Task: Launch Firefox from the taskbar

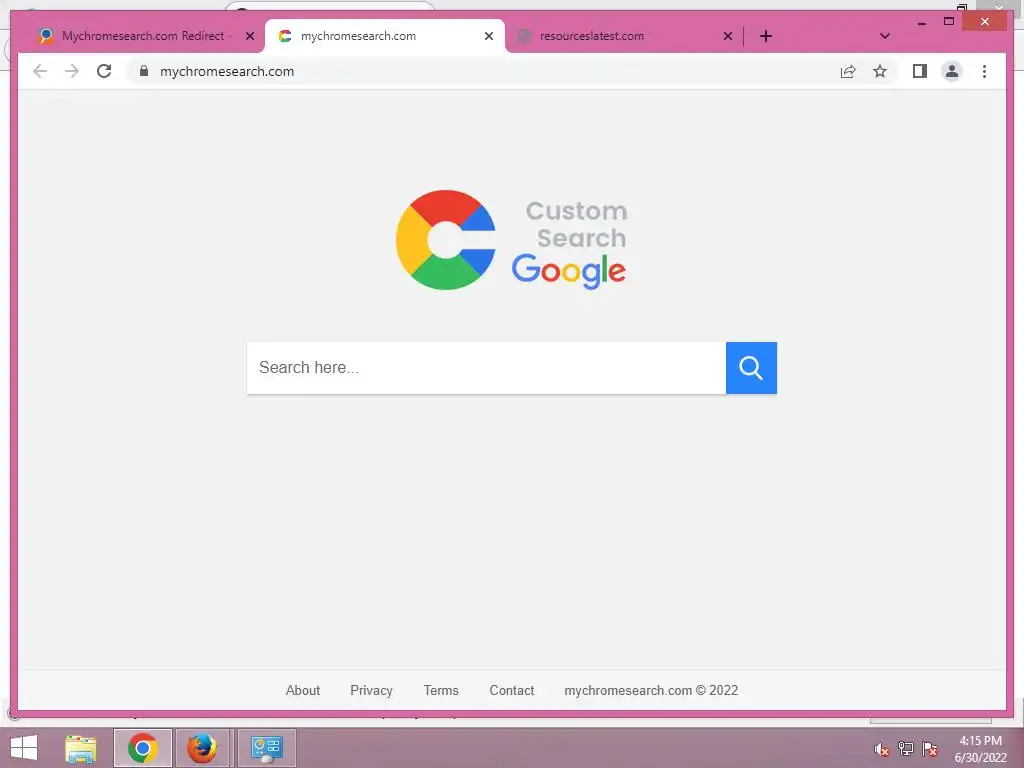Action: click(202, 748)
